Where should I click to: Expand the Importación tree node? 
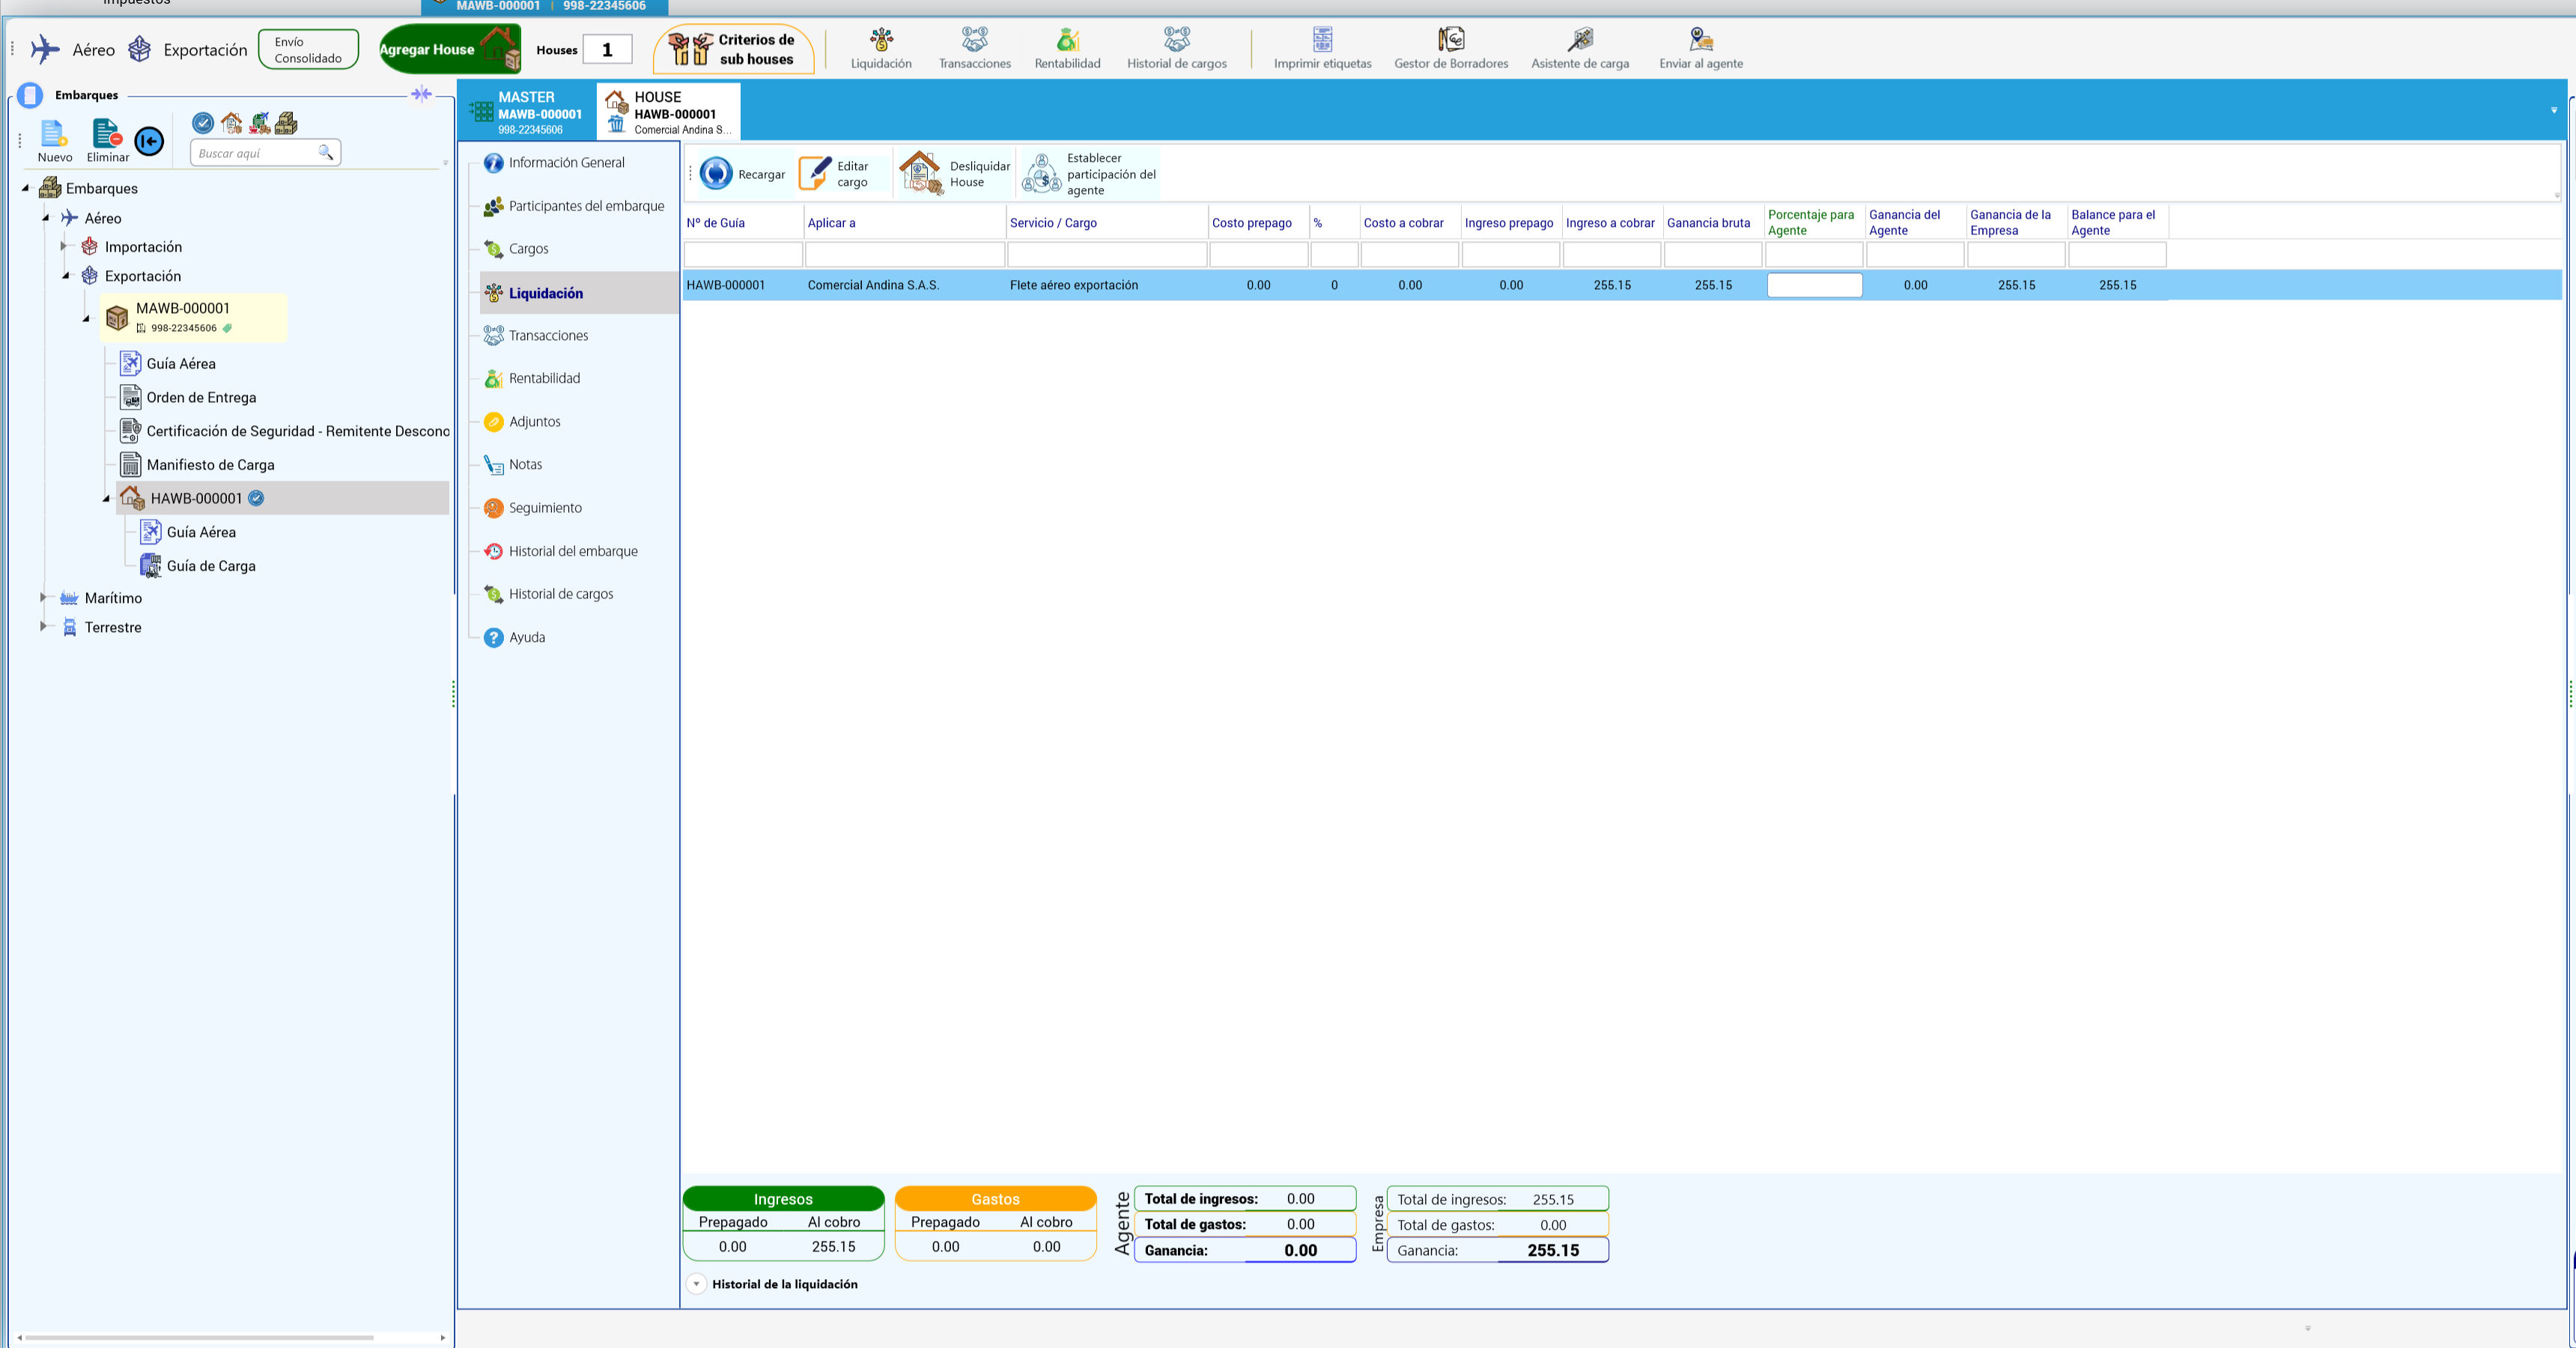(x=63, y=245)
